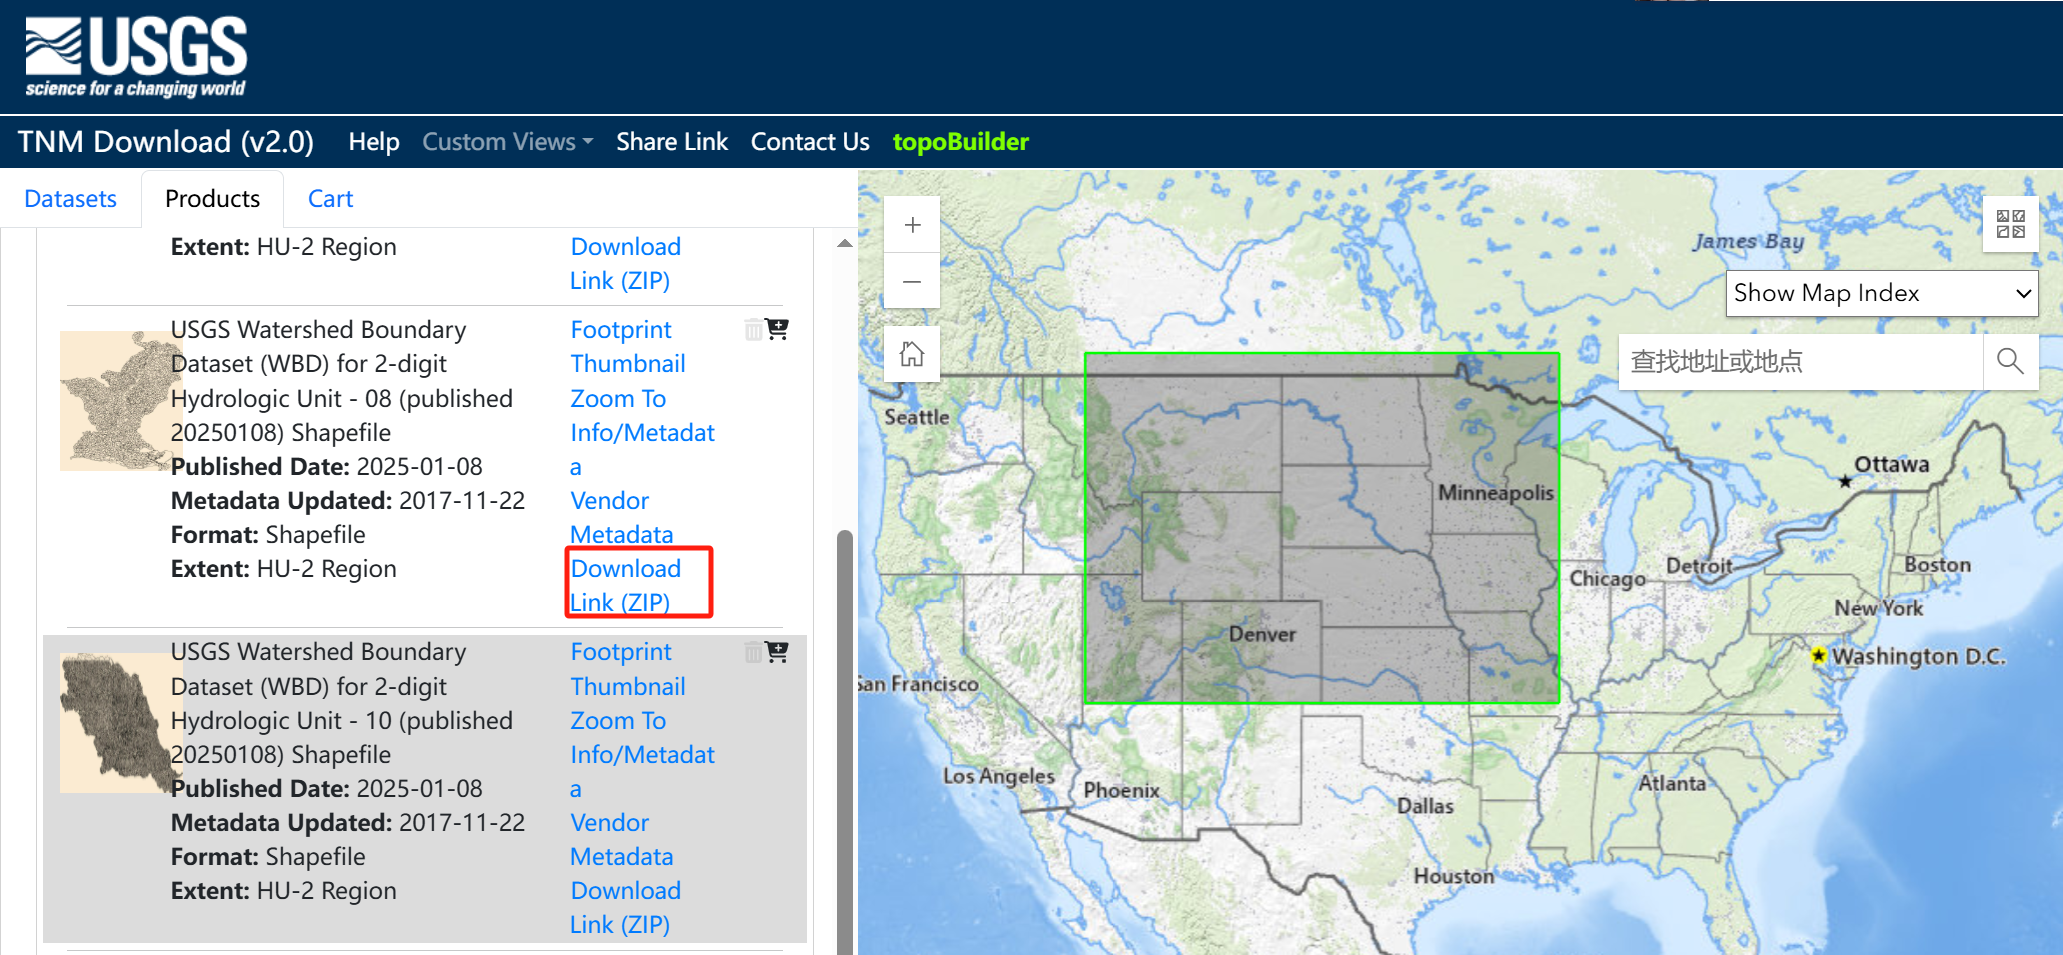Click the 'Hydrologic Unit - 10' product title
The height and width of the screenshot is (955, 2063).
tap(341, 703)
